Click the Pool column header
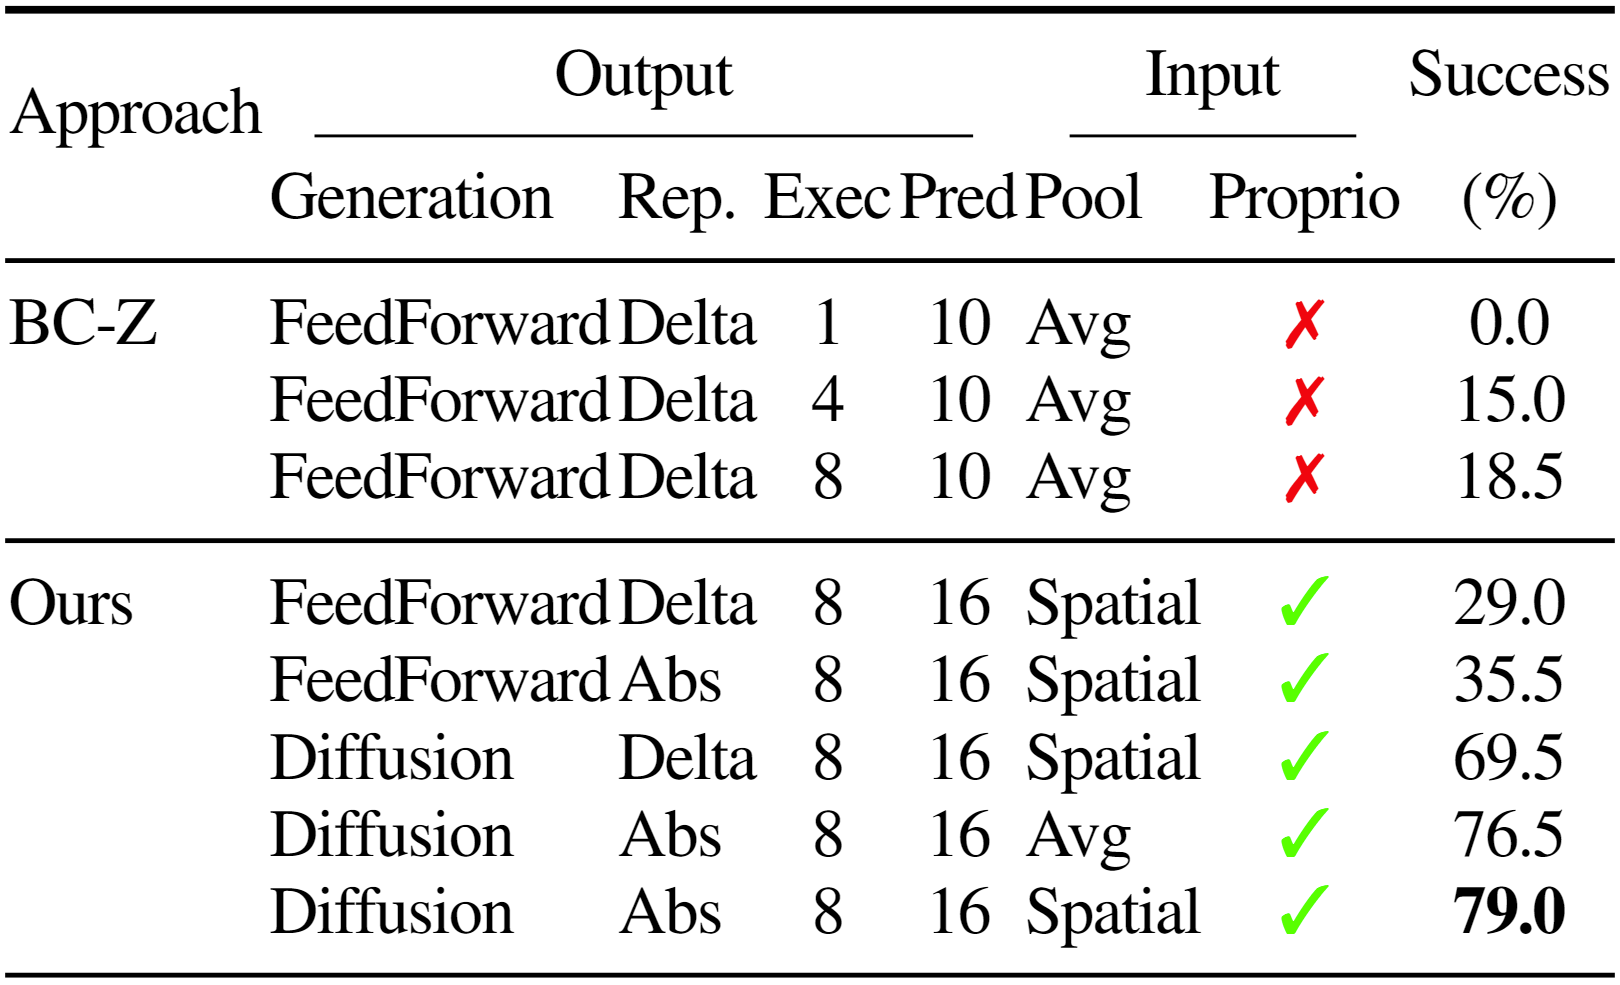This screenshot has width=1620, height=985. [1084, 196]
